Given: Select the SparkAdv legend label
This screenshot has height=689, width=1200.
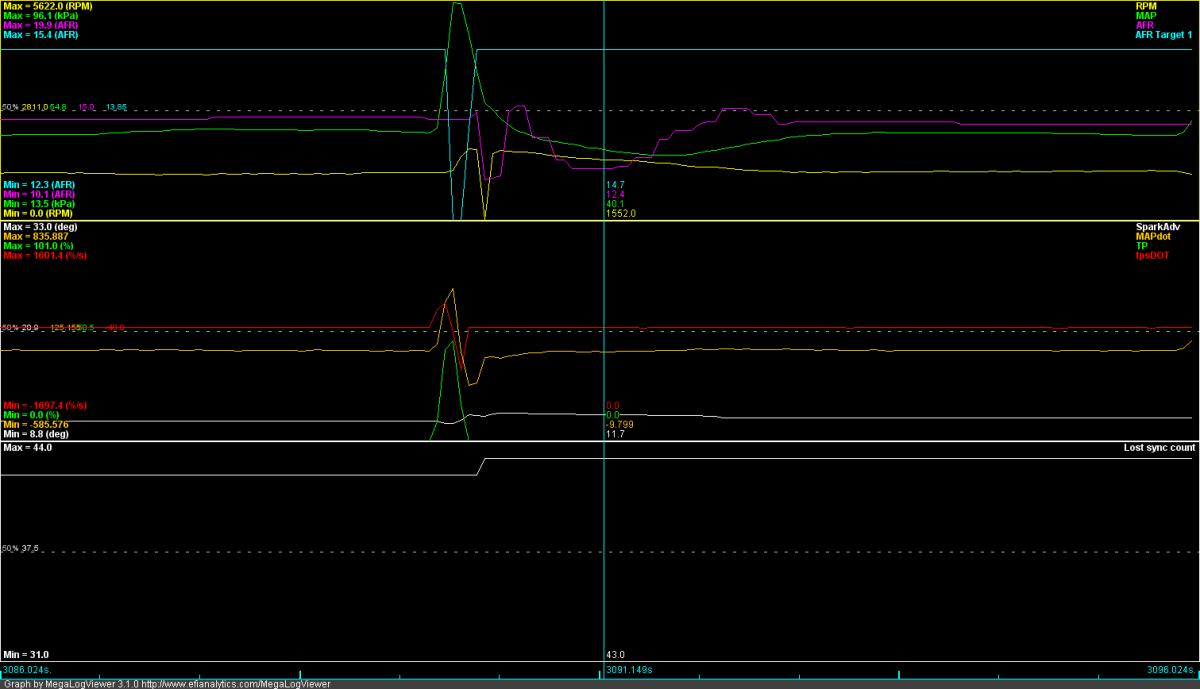Looking at the screenshot, I should coord(1171,227).
